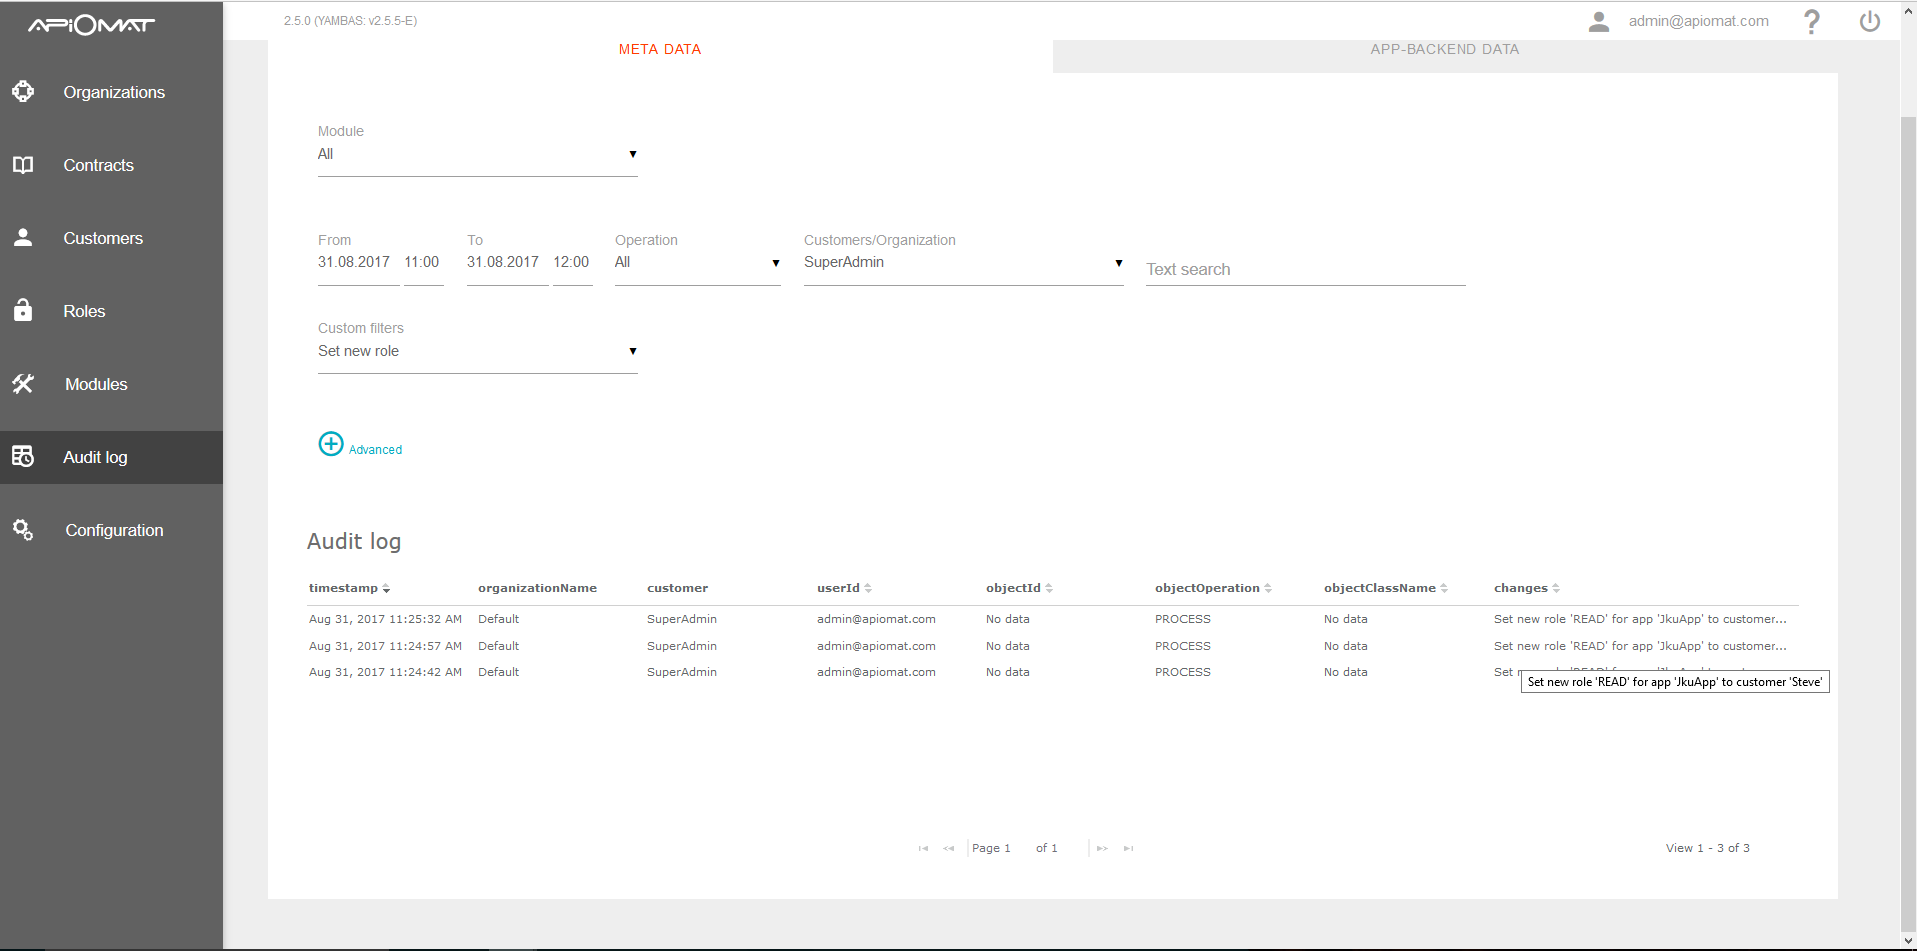This screenshot has height=951, width=1917.
Task: Click the Roles lock icon
Action: [23, 311]
